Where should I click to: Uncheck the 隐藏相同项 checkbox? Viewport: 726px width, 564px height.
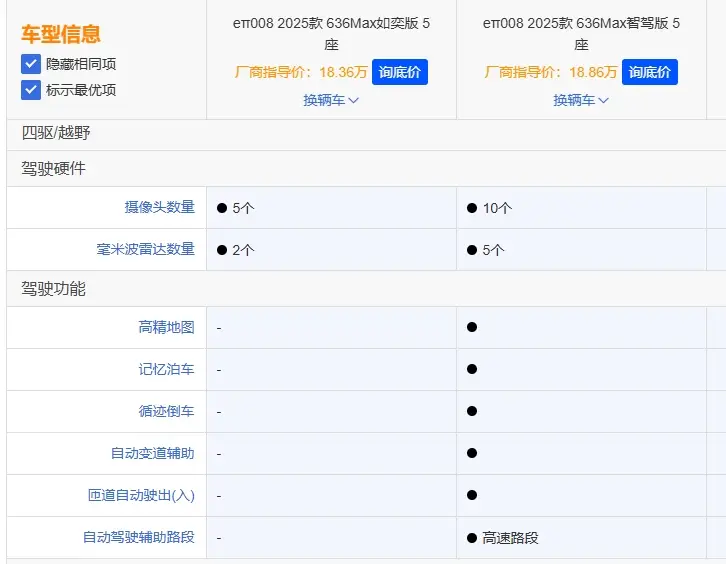(x=31, y=63)
